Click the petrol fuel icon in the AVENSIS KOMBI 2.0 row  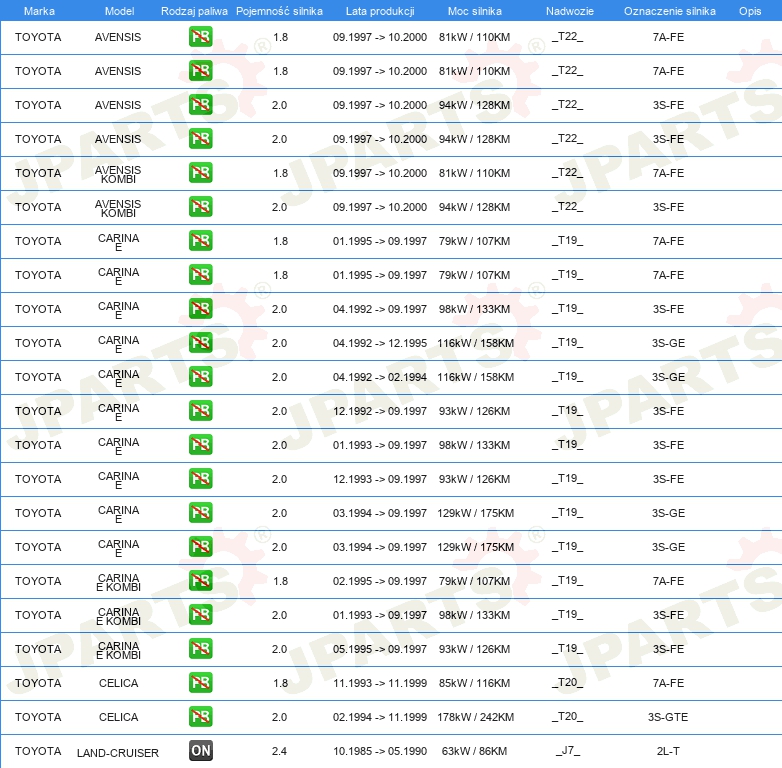coord(200,206)
